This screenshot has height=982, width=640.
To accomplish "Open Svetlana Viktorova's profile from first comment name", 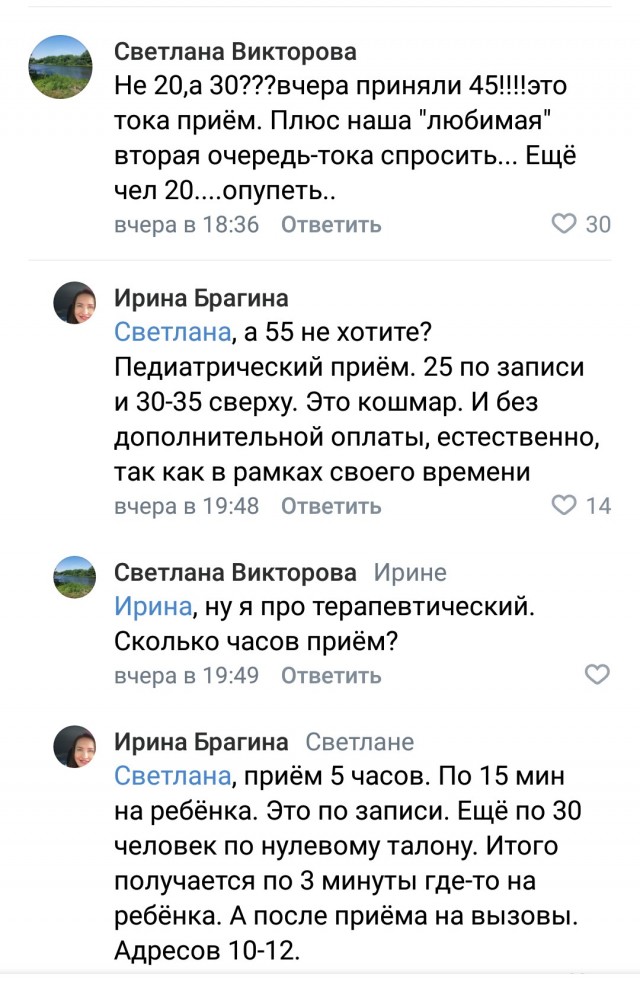I will tap(235, 51).
